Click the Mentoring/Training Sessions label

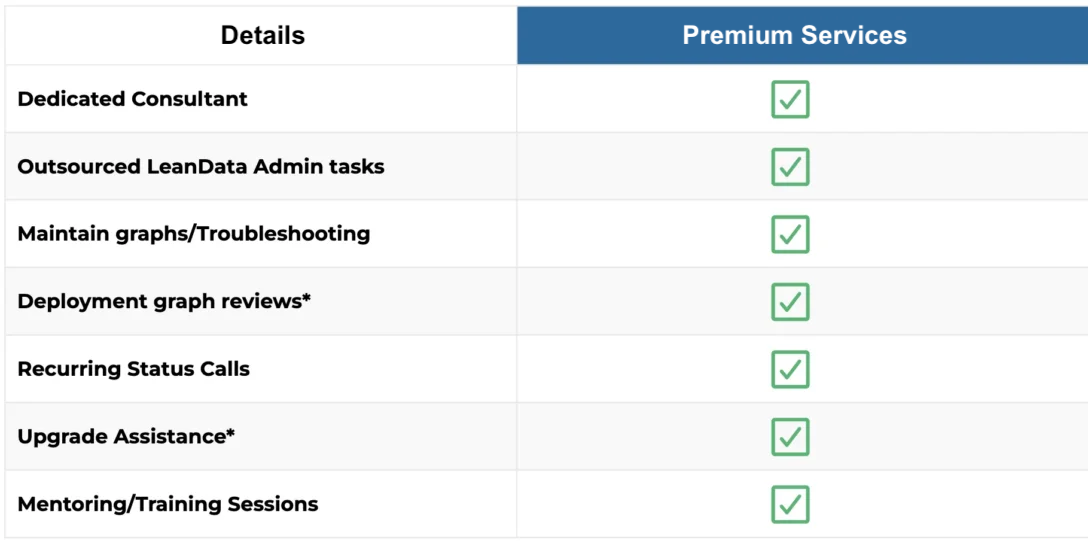coord(168,504)
